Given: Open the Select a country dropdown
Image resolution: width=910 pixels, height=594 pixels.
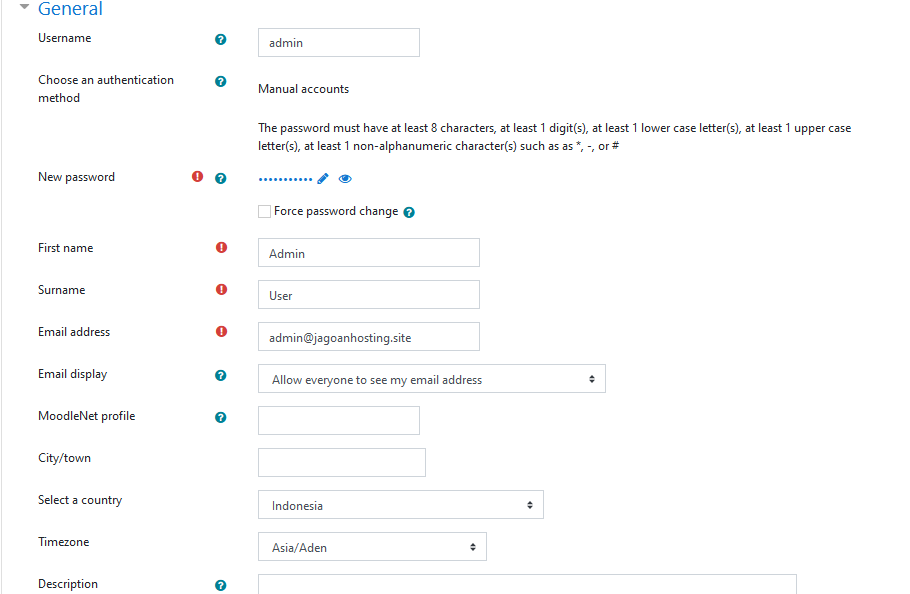Looking at the screenshot, I should pos(401,505).
